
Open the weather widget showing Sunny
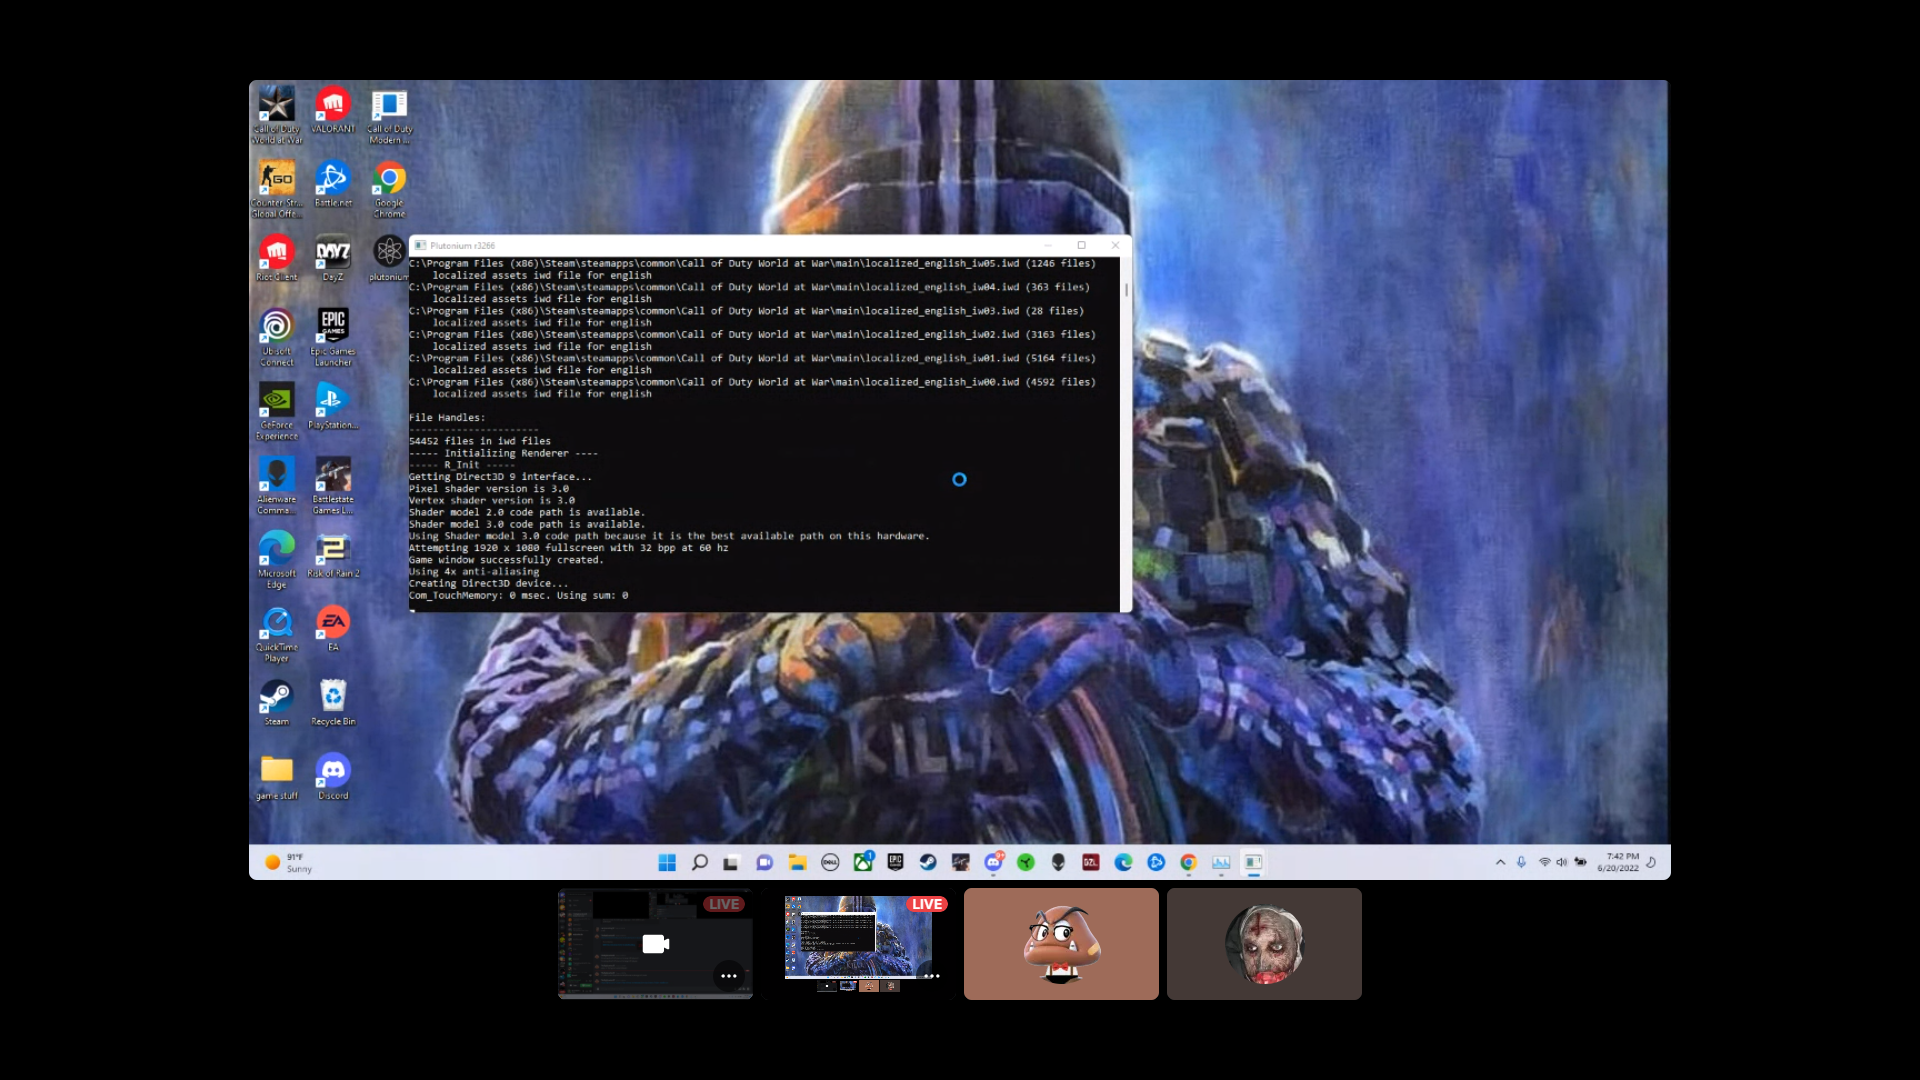point(289,863)
